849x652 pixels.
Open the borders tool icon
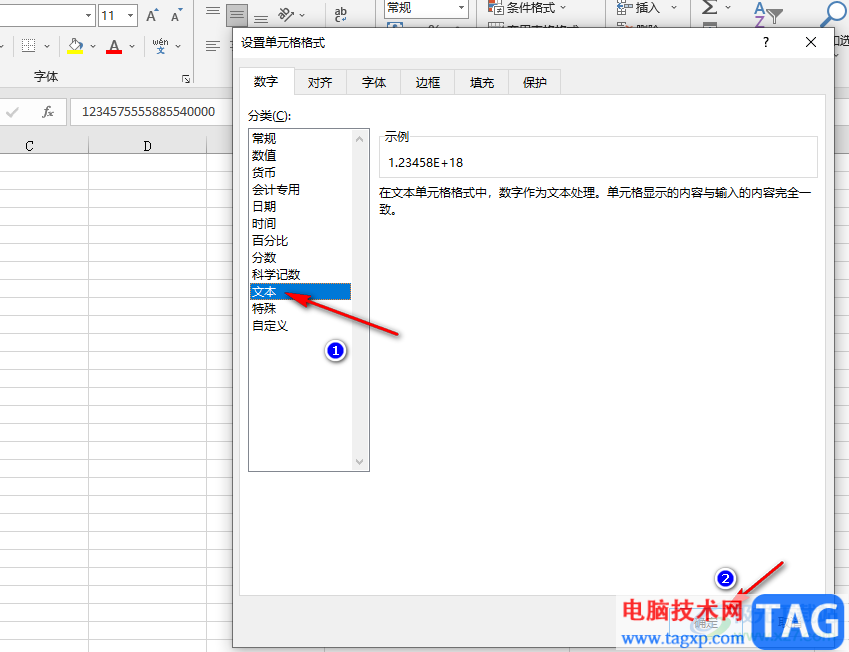coord(28,46)
